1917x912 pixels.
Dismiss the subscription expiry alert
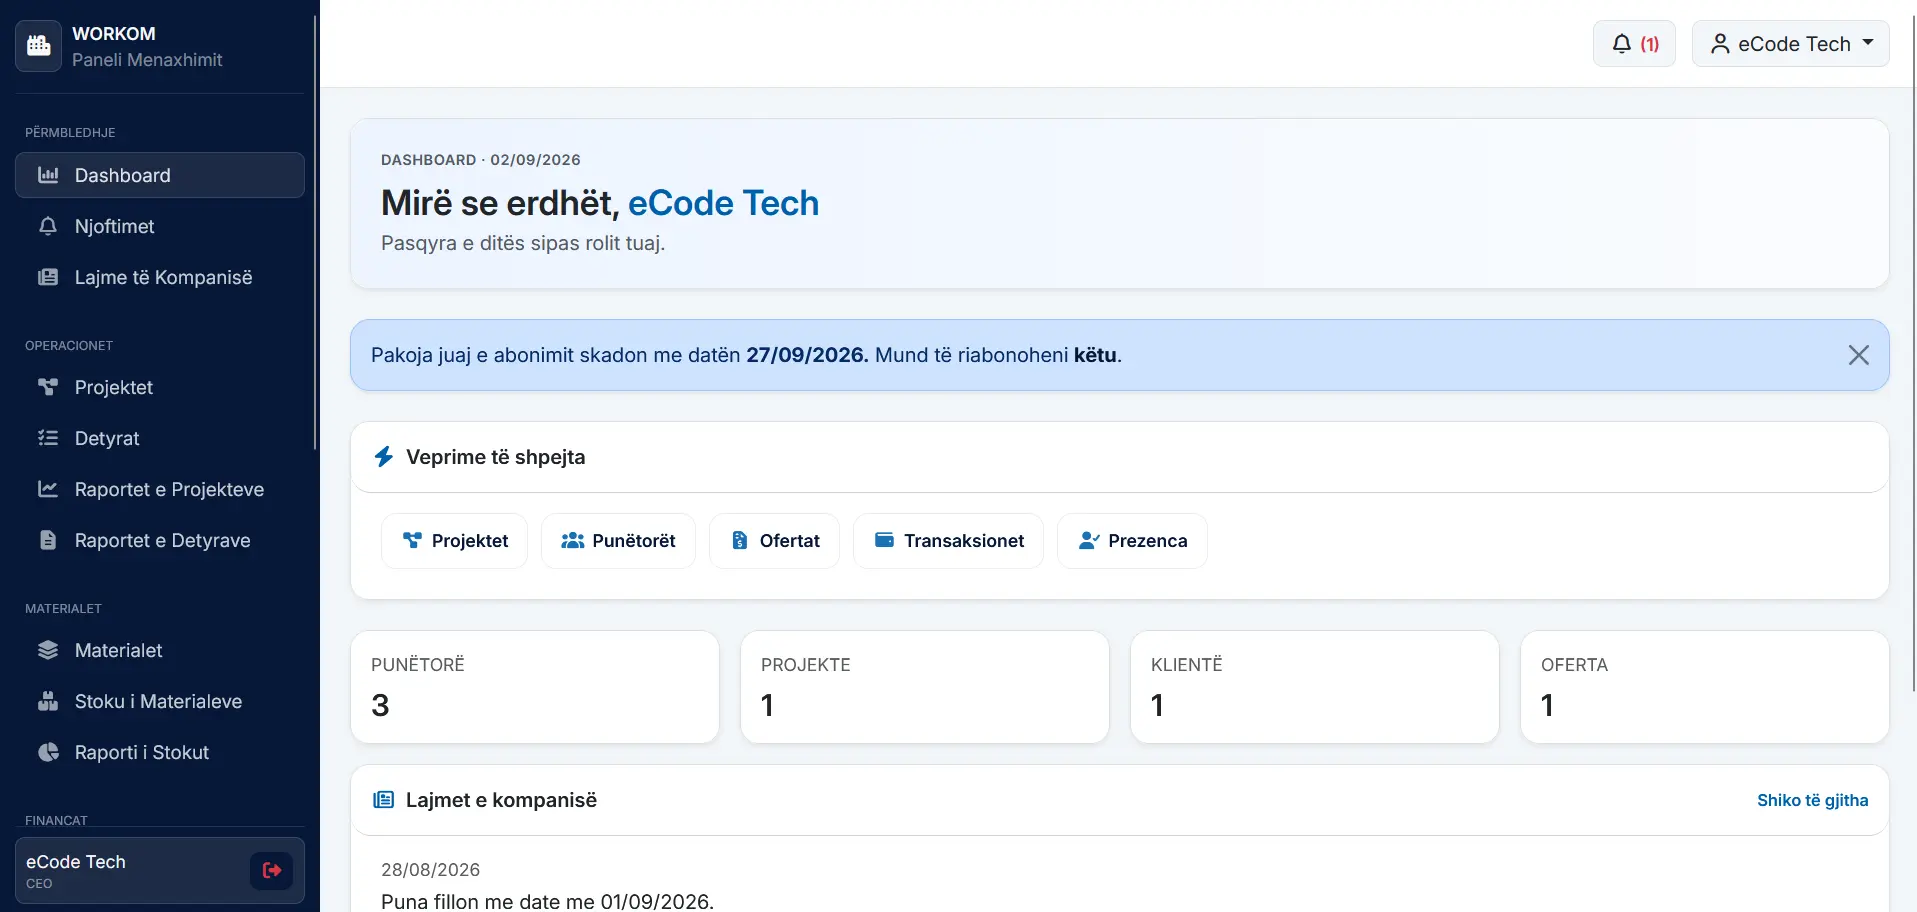[1859, 355]
